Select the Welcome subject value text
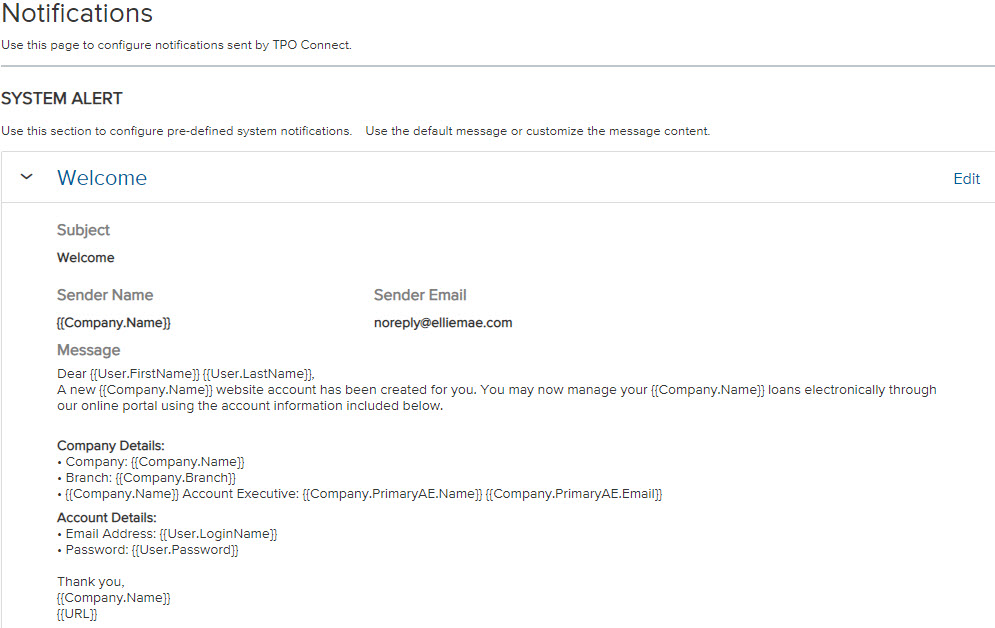This screenshot has width=995, height=628. (86, 258)
